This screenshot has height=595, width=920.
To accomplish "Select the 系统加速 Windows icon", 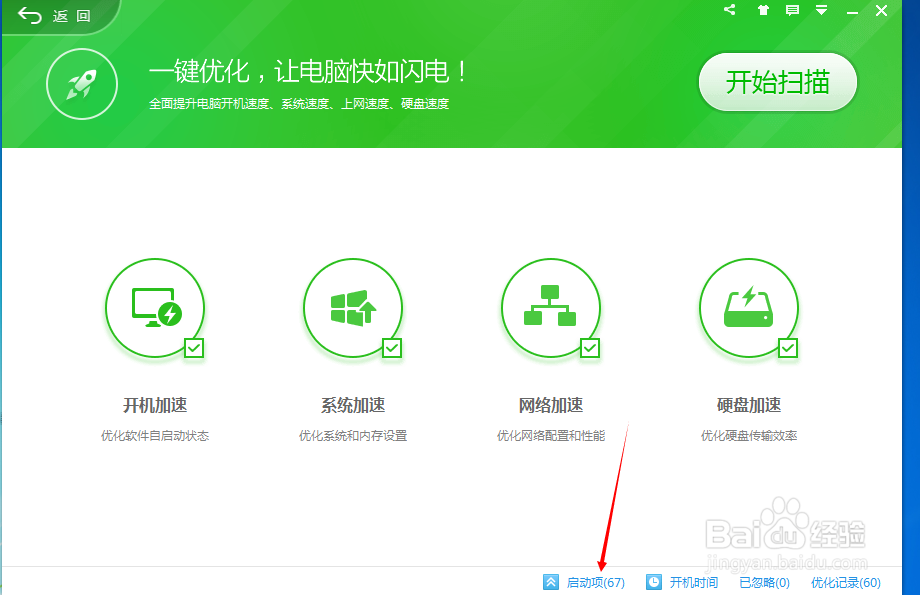I will click(x=353, y=307).
